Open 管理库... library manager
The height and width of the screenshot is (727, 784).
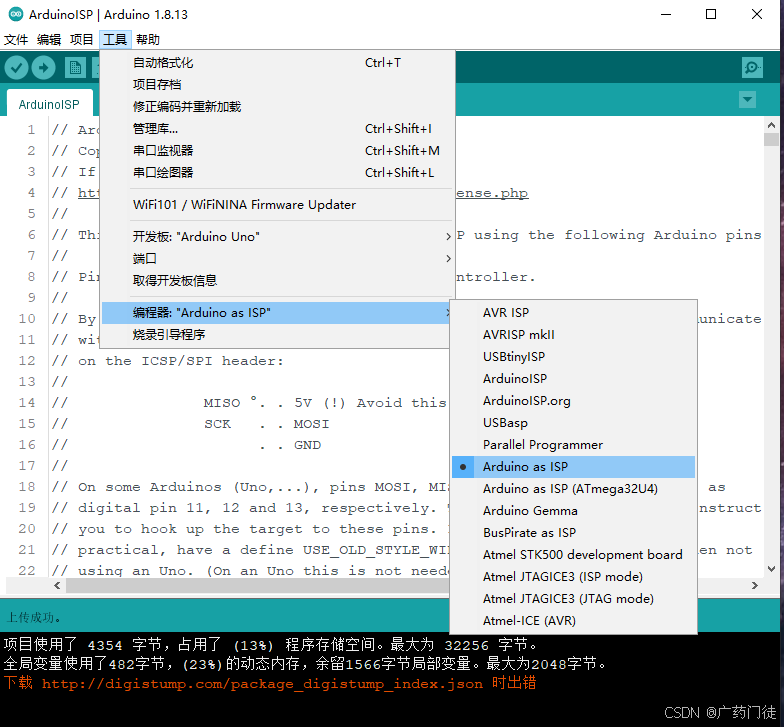[278, 128]
